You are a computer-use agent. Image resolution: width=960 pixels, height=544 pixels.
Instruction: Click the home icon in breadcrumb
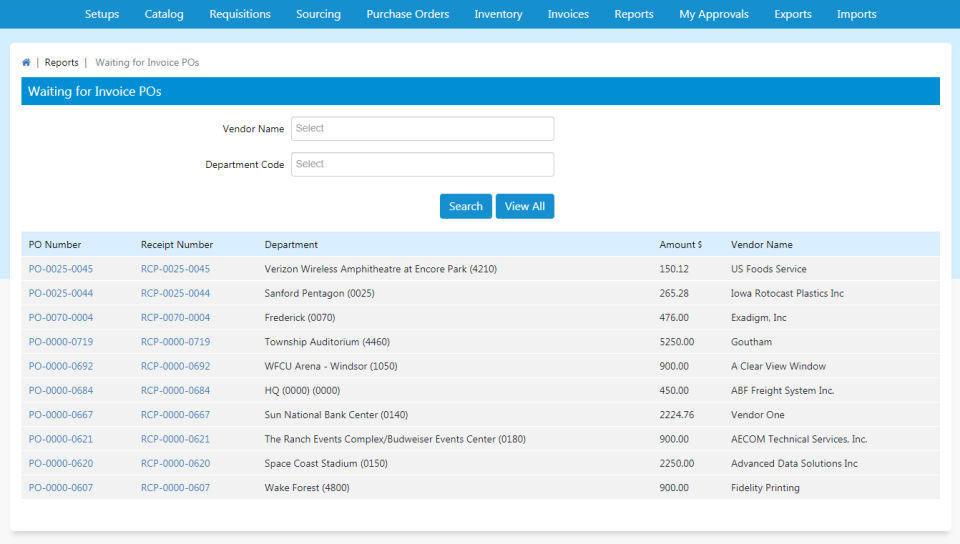pyautogui.click(x=26, y=63)
